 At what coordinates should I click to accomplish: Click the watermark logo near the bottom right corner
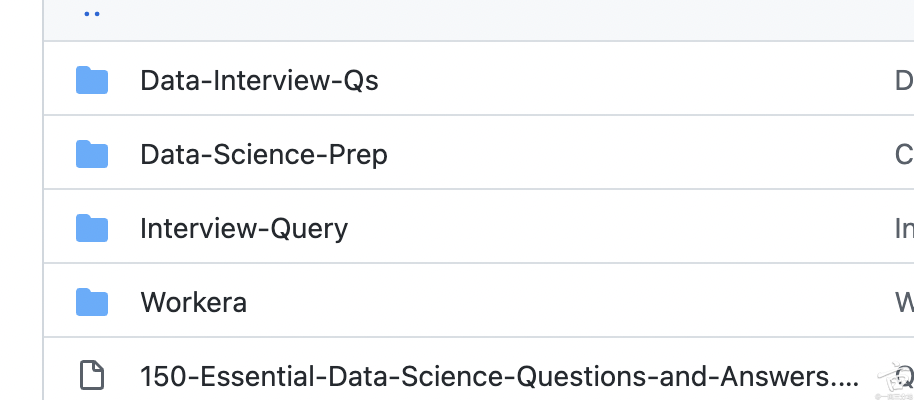[x=890, y=380]
